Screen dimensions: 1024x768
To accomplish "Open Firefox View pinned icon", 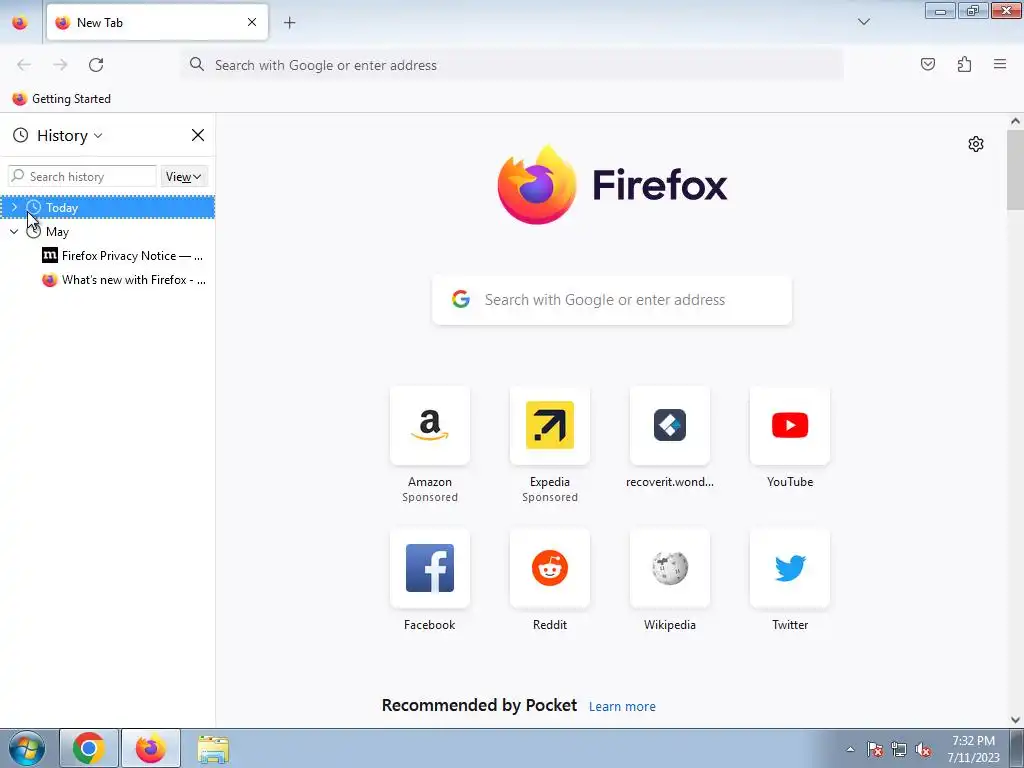I will click(20, 22).
